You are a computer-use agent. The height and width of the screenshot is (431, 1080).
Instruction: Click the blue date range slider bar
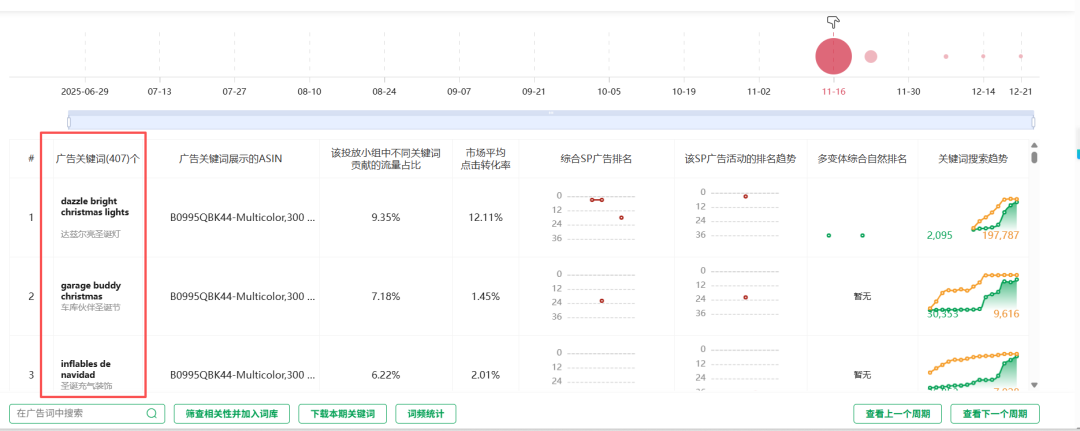[551, 120]
